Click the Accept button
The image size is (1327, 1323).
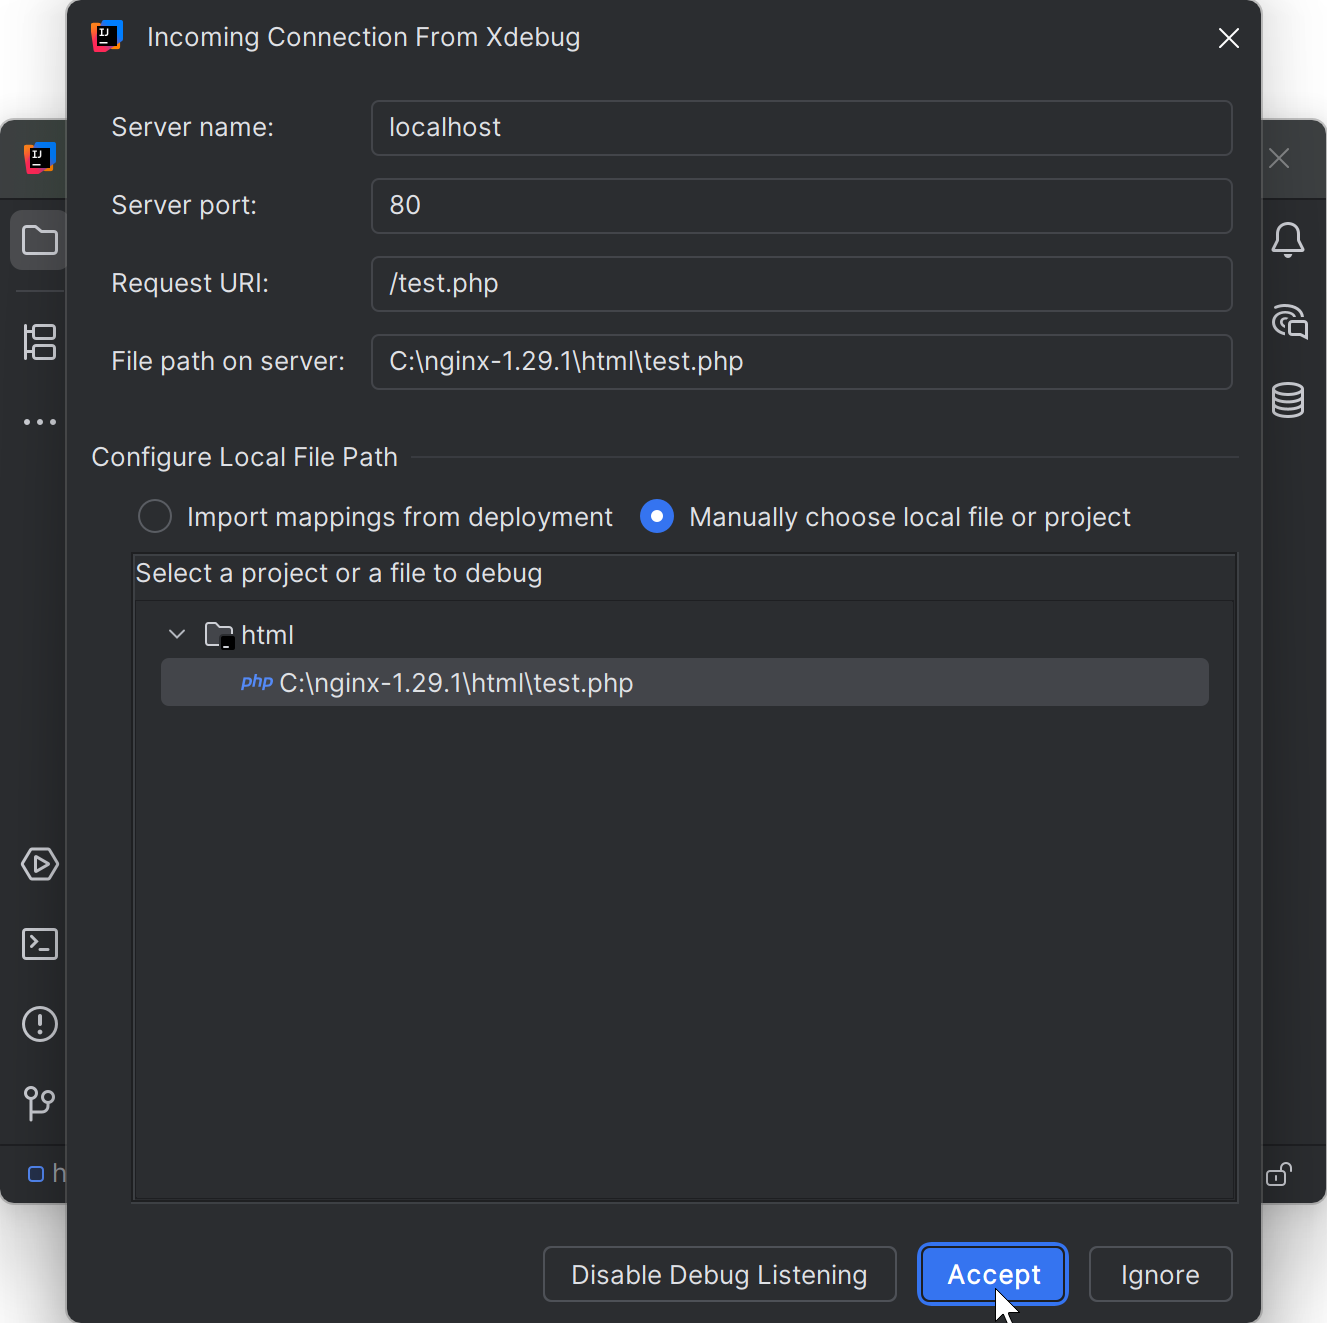pos(993,1275)
